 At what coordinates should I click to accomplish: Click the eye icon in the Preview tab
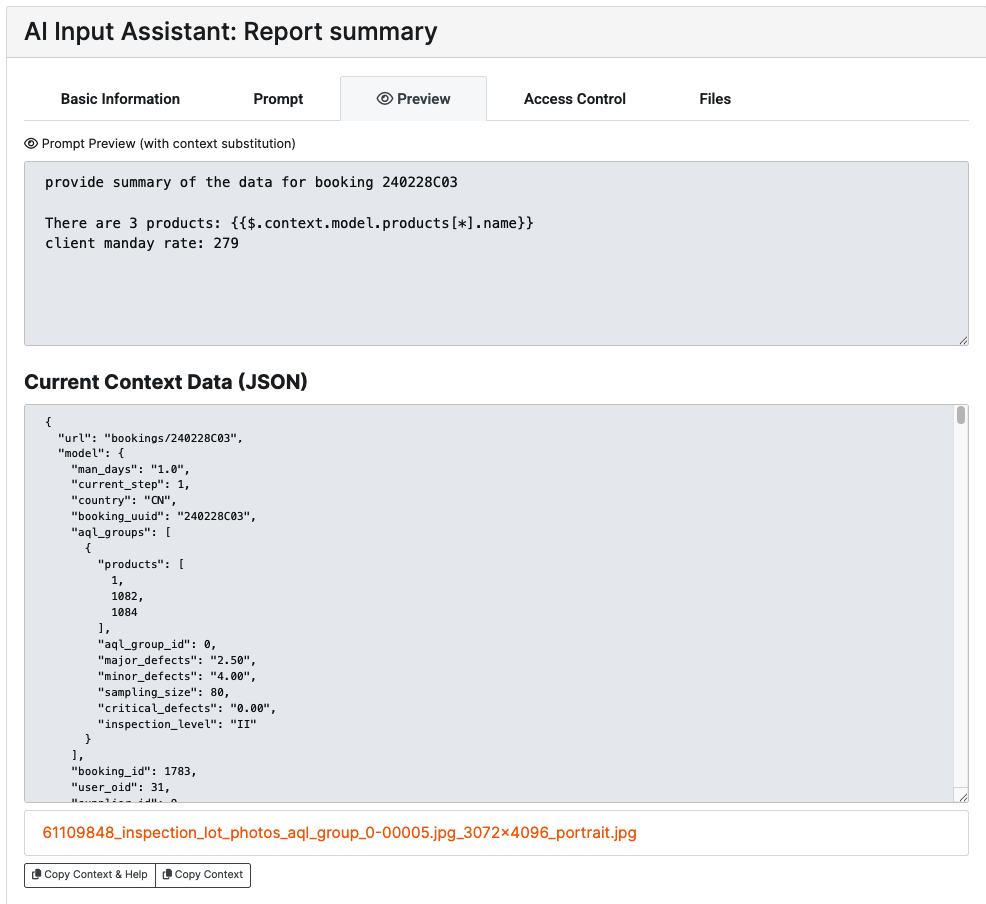coord(384,99)
